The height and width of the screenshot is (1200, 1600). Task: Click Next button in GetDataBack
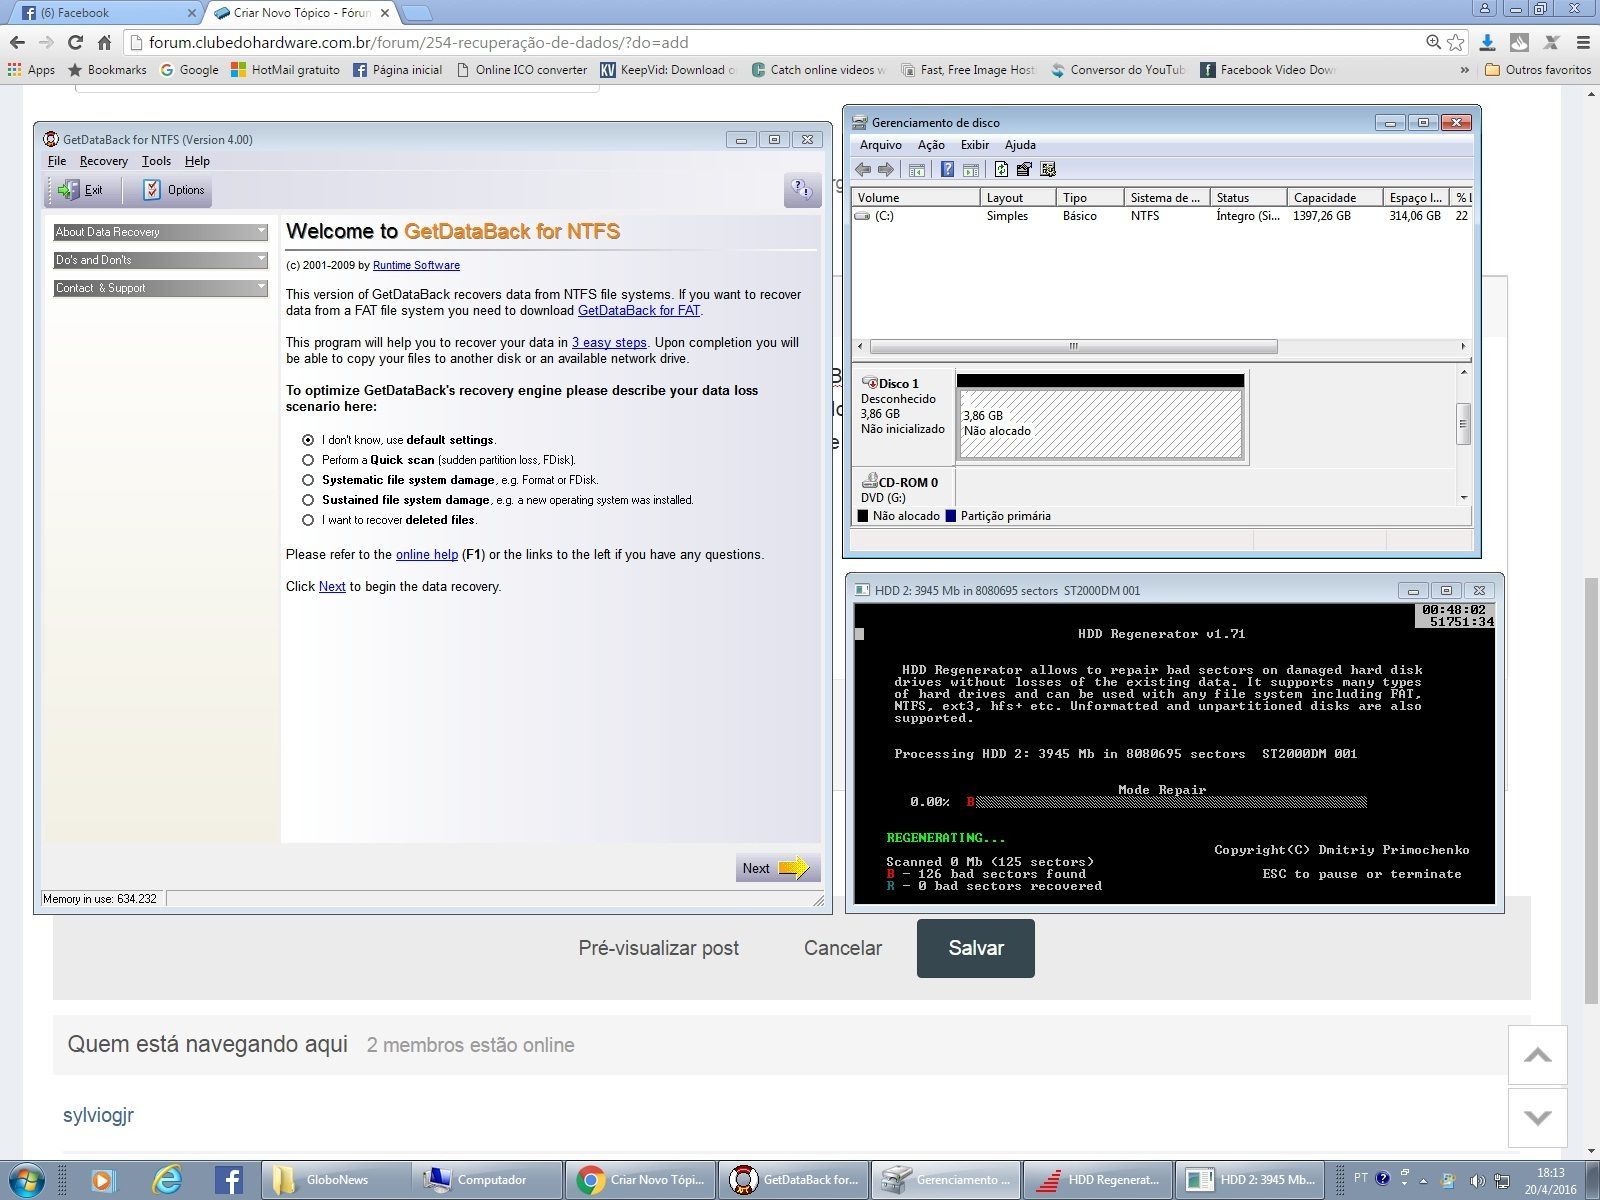click(x=777, y=868)
